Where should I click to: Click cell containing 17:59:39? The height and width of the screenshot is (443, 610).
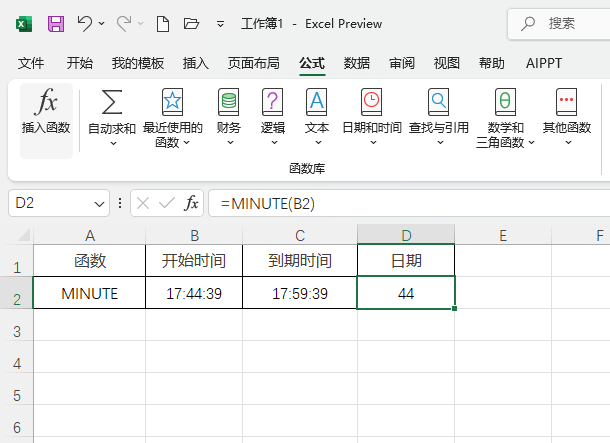pos(300,293)
